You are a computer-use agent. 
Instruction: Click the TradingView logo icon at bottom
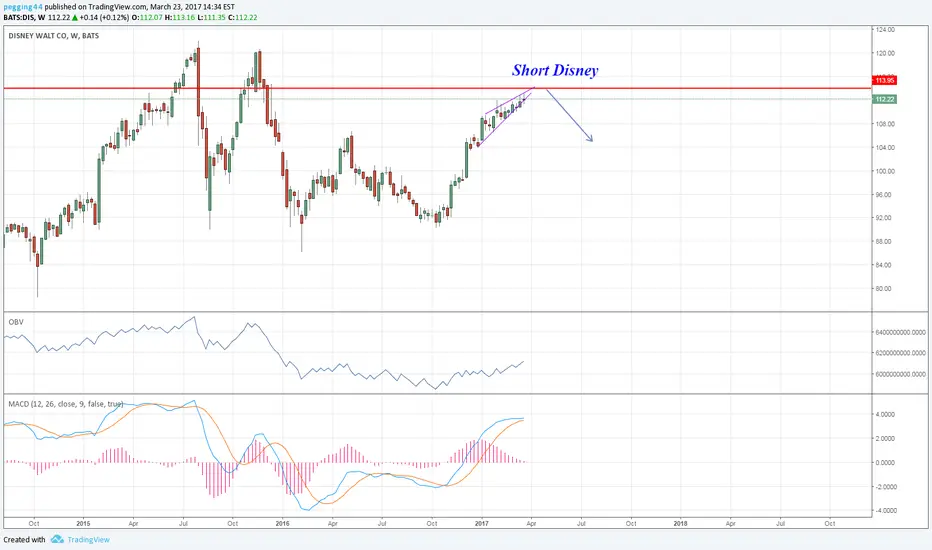tap(57, 539)
